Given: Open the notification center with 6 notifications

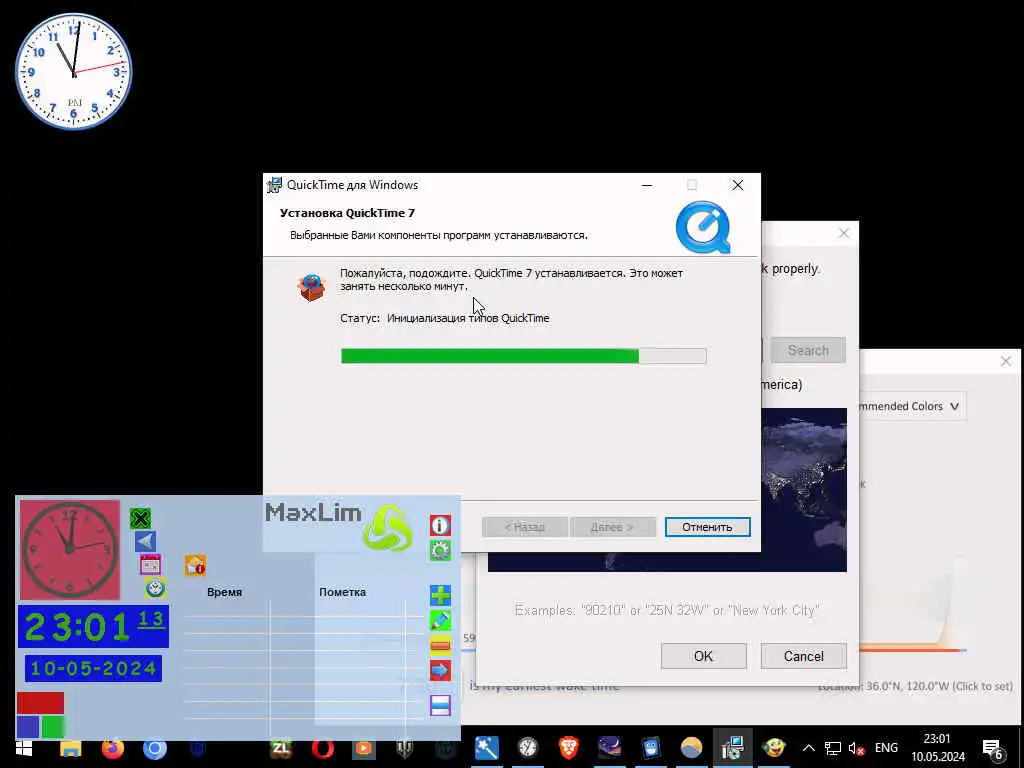Looking at the screenshot, I should (x=992, y=749).
